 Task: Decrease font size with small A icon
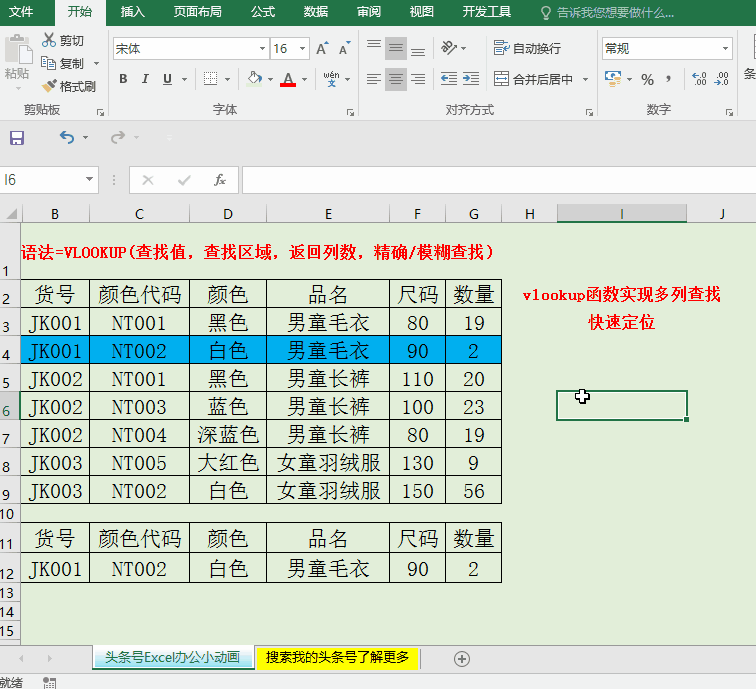344,48
